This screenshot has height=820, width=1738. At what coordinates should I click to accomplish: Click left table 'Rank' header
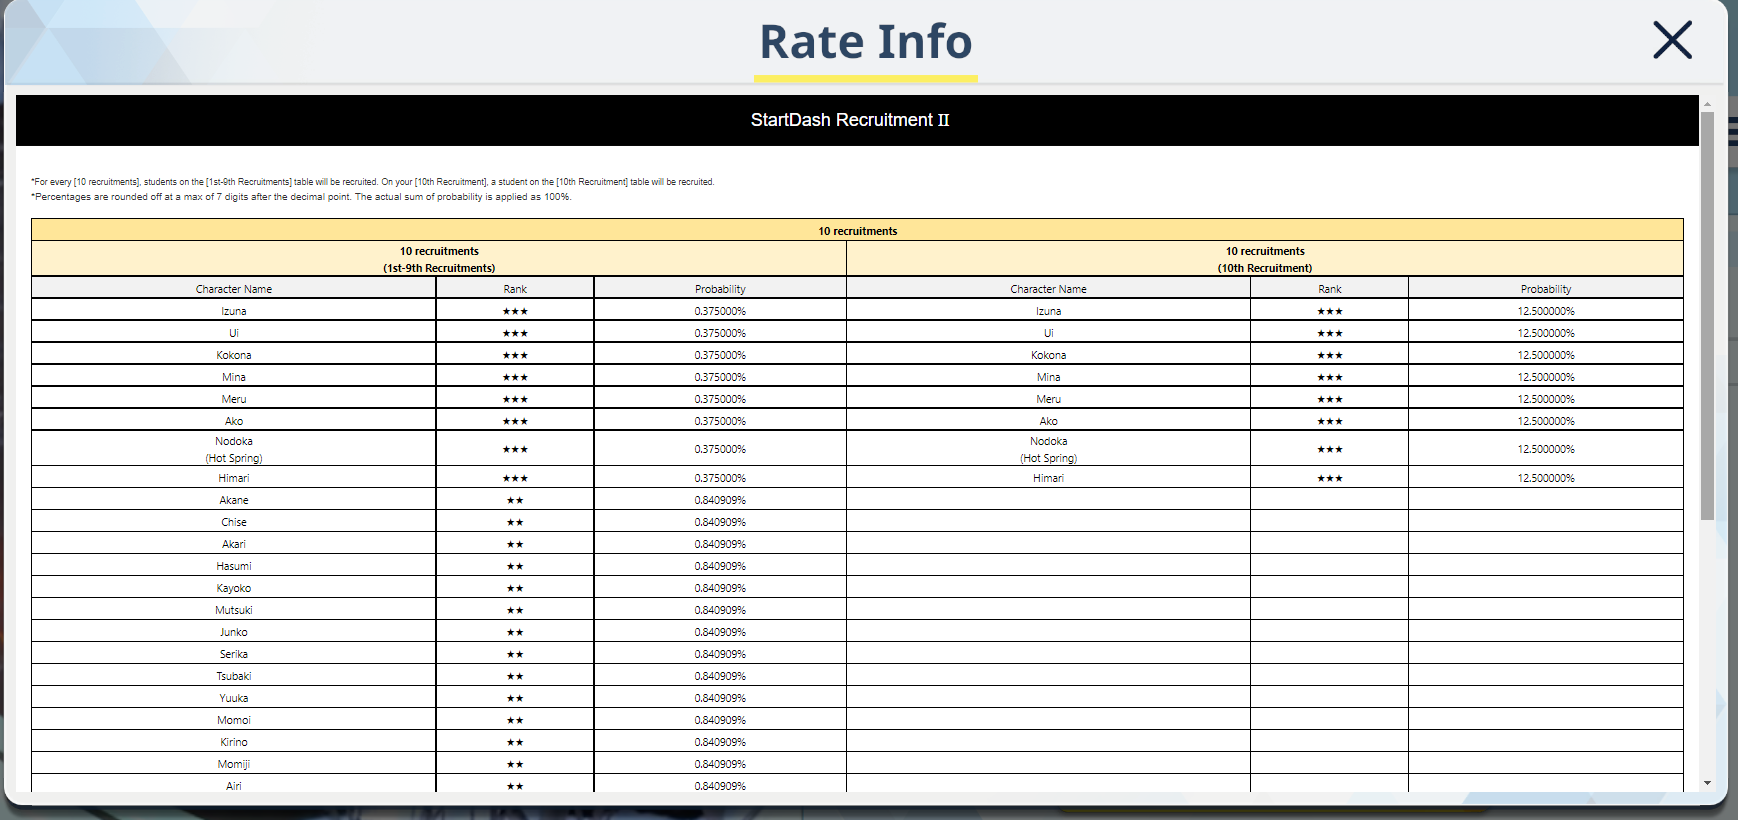click(515, 289)
